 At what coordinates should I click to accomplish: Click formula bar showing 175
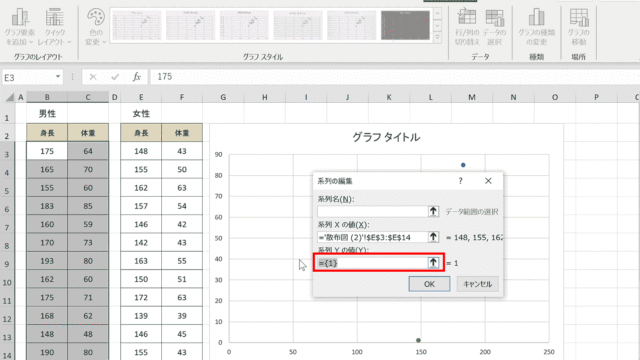pos(394,77)
